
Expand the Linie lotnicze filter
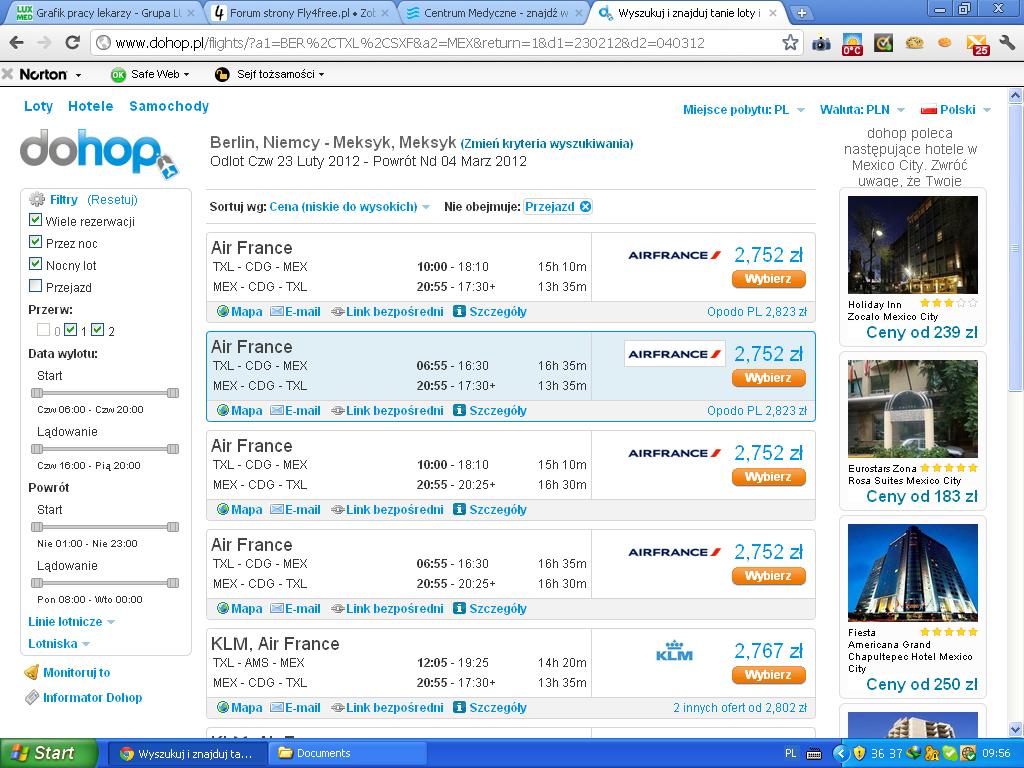[71, 622]
